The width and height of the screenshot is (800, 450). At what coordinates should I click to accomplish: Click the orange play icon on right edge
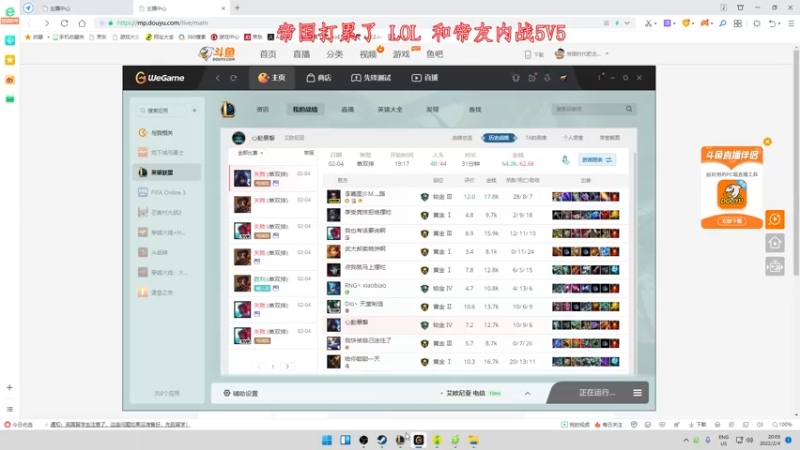(774, 219)
